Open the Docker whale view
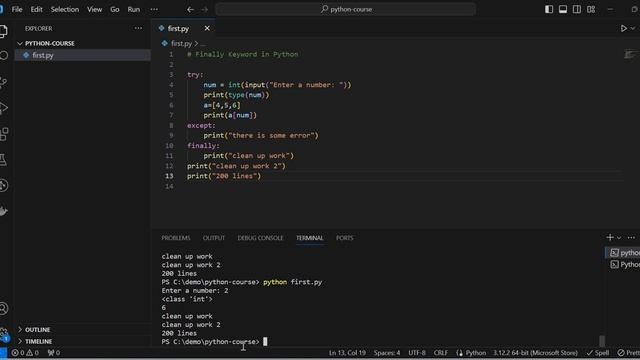640x360 pixels. coord(4,211)
